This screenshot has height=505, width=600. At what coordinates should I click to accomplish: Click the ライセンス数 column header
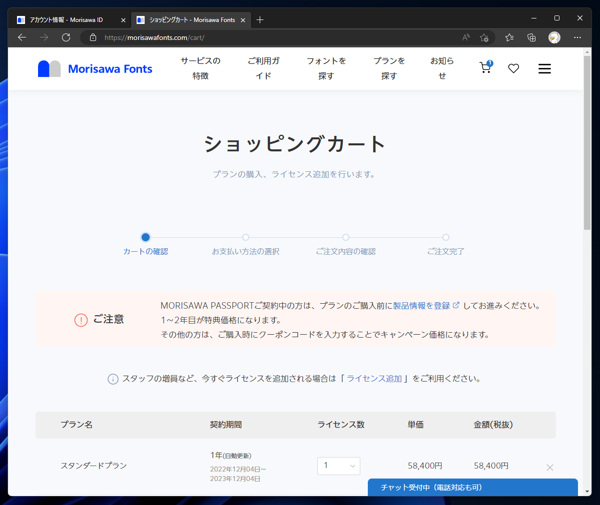click(341, 425)
